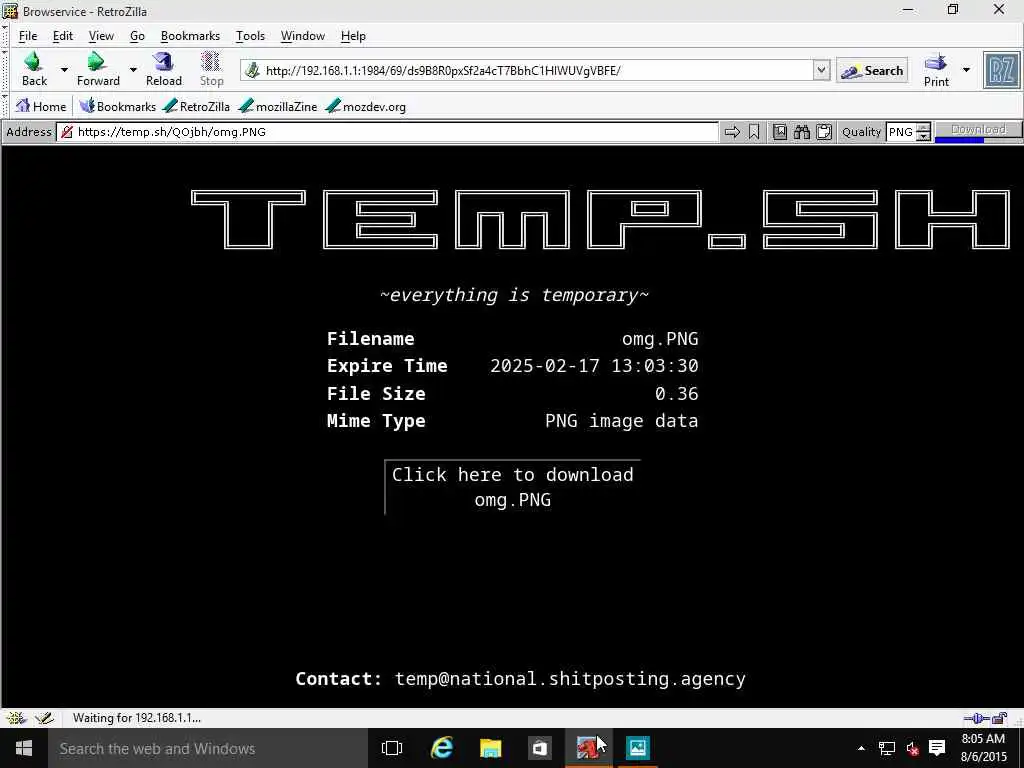Go forward with the Forward button
This screenshot has height=768, width=1024.
pos(98,69)
